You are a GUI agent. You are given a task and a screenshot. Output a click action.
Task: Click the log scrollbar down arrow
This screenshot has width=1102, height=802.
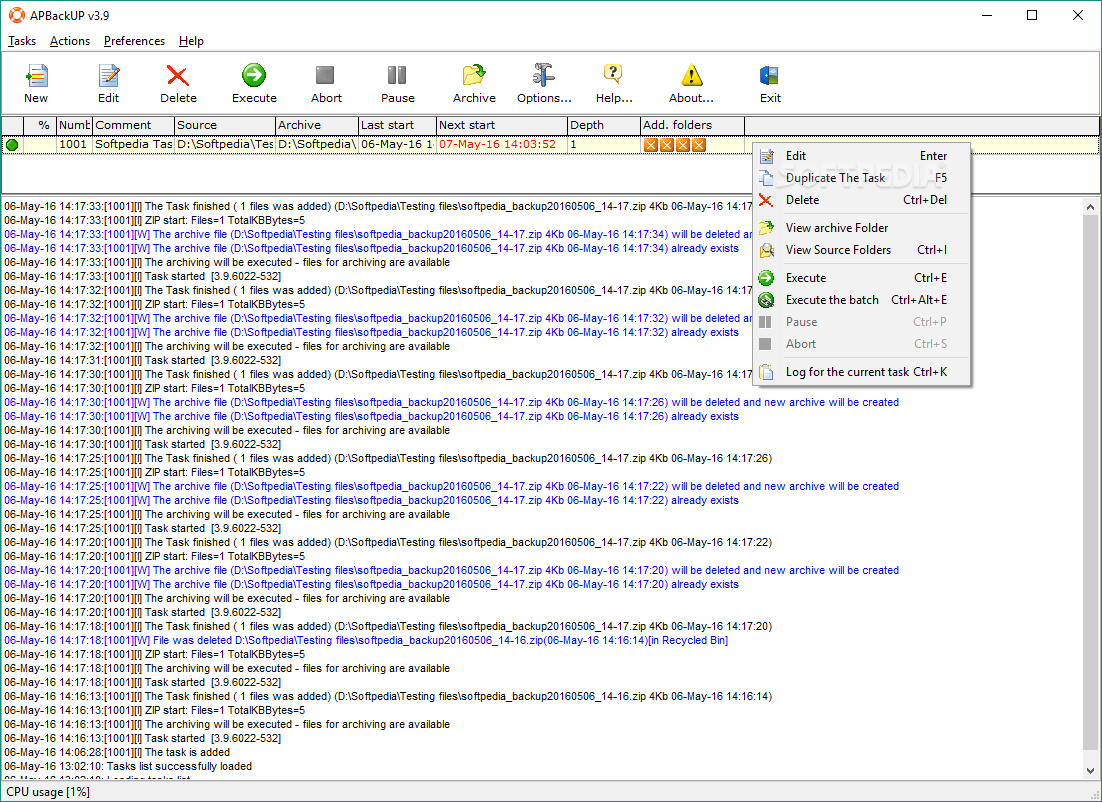1090,771
